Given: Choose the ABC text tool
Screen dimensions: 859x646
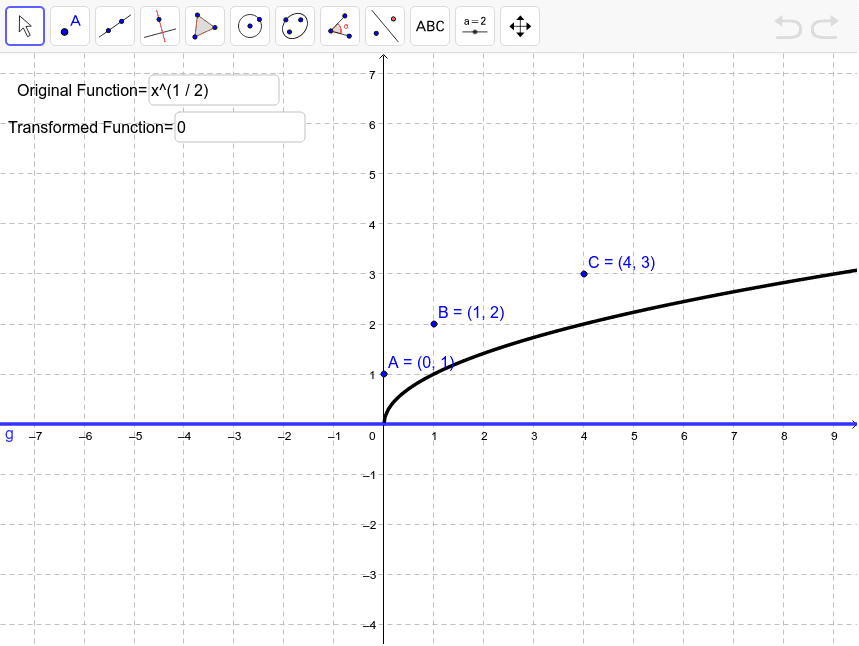Looking at the screenshot, I should [430, 26].
